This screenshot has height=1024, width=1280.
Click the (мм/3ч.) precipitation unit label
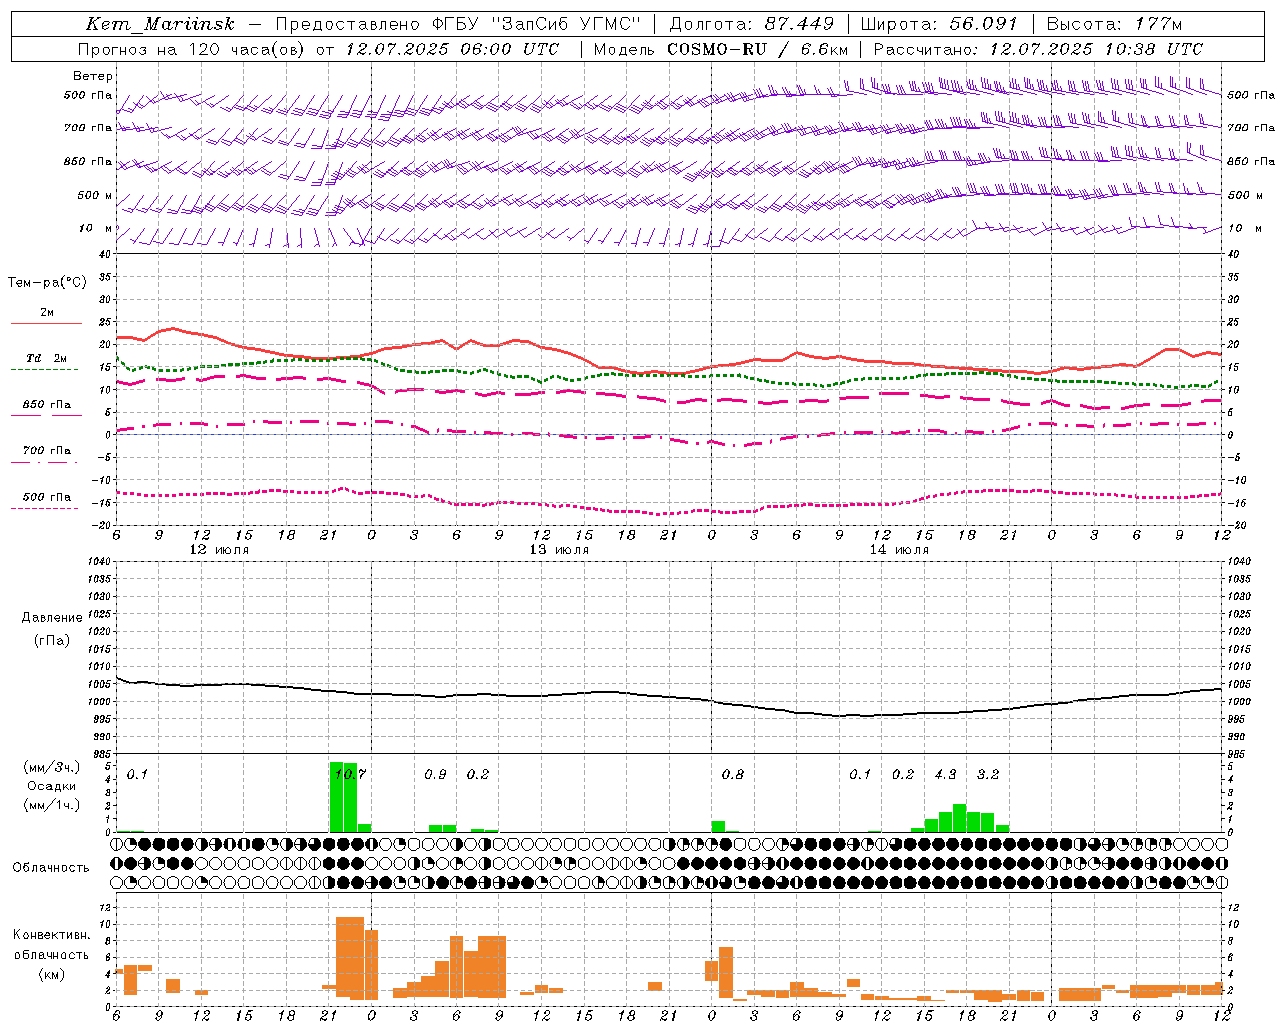point(51,767)
